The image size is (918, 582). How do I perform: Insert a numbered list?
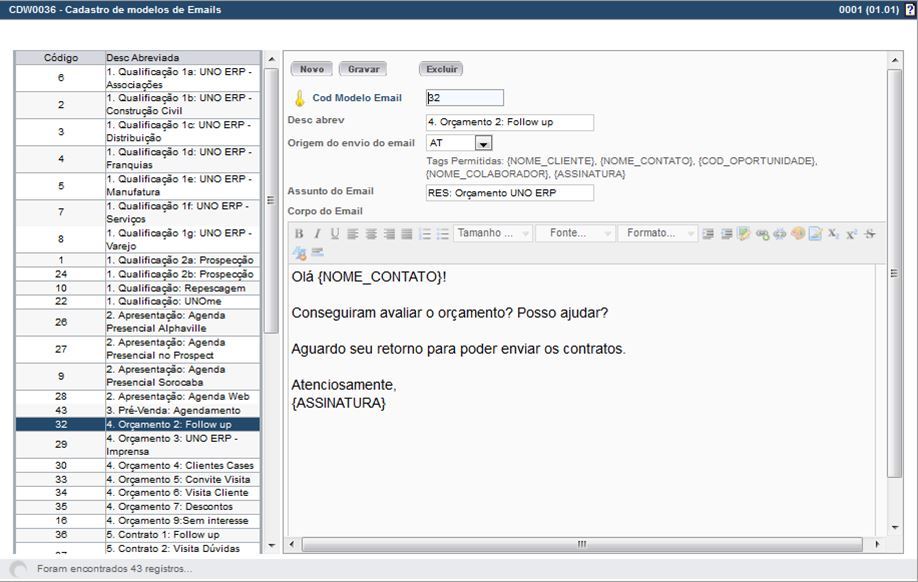424,234
